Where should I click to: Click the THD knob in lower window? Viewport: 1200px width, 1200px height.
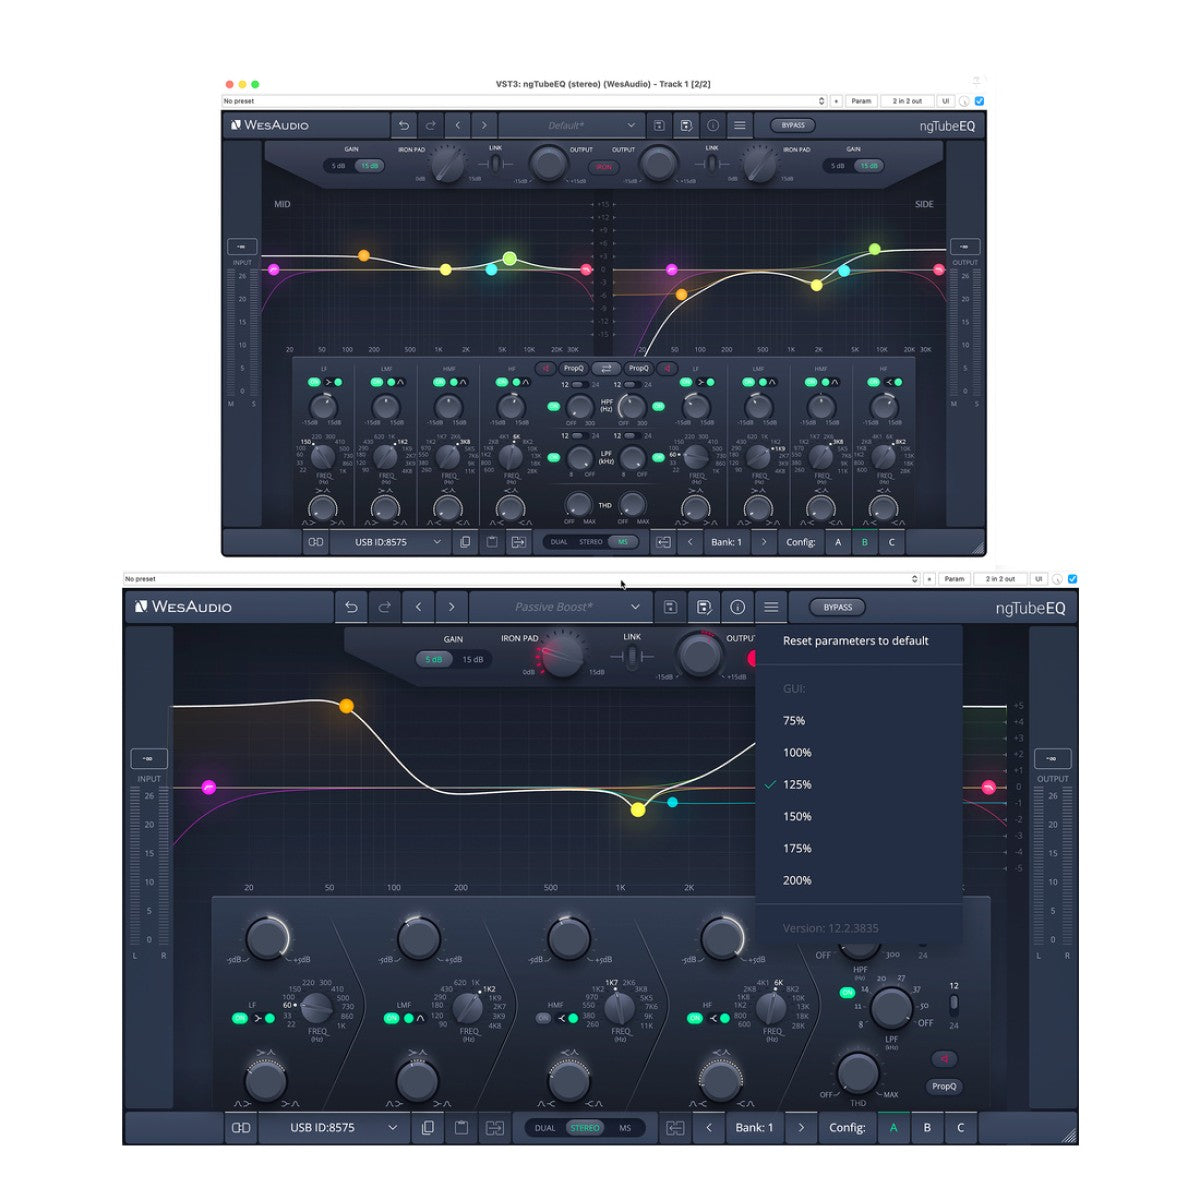pyautogui.click(x=857, y=1073)
